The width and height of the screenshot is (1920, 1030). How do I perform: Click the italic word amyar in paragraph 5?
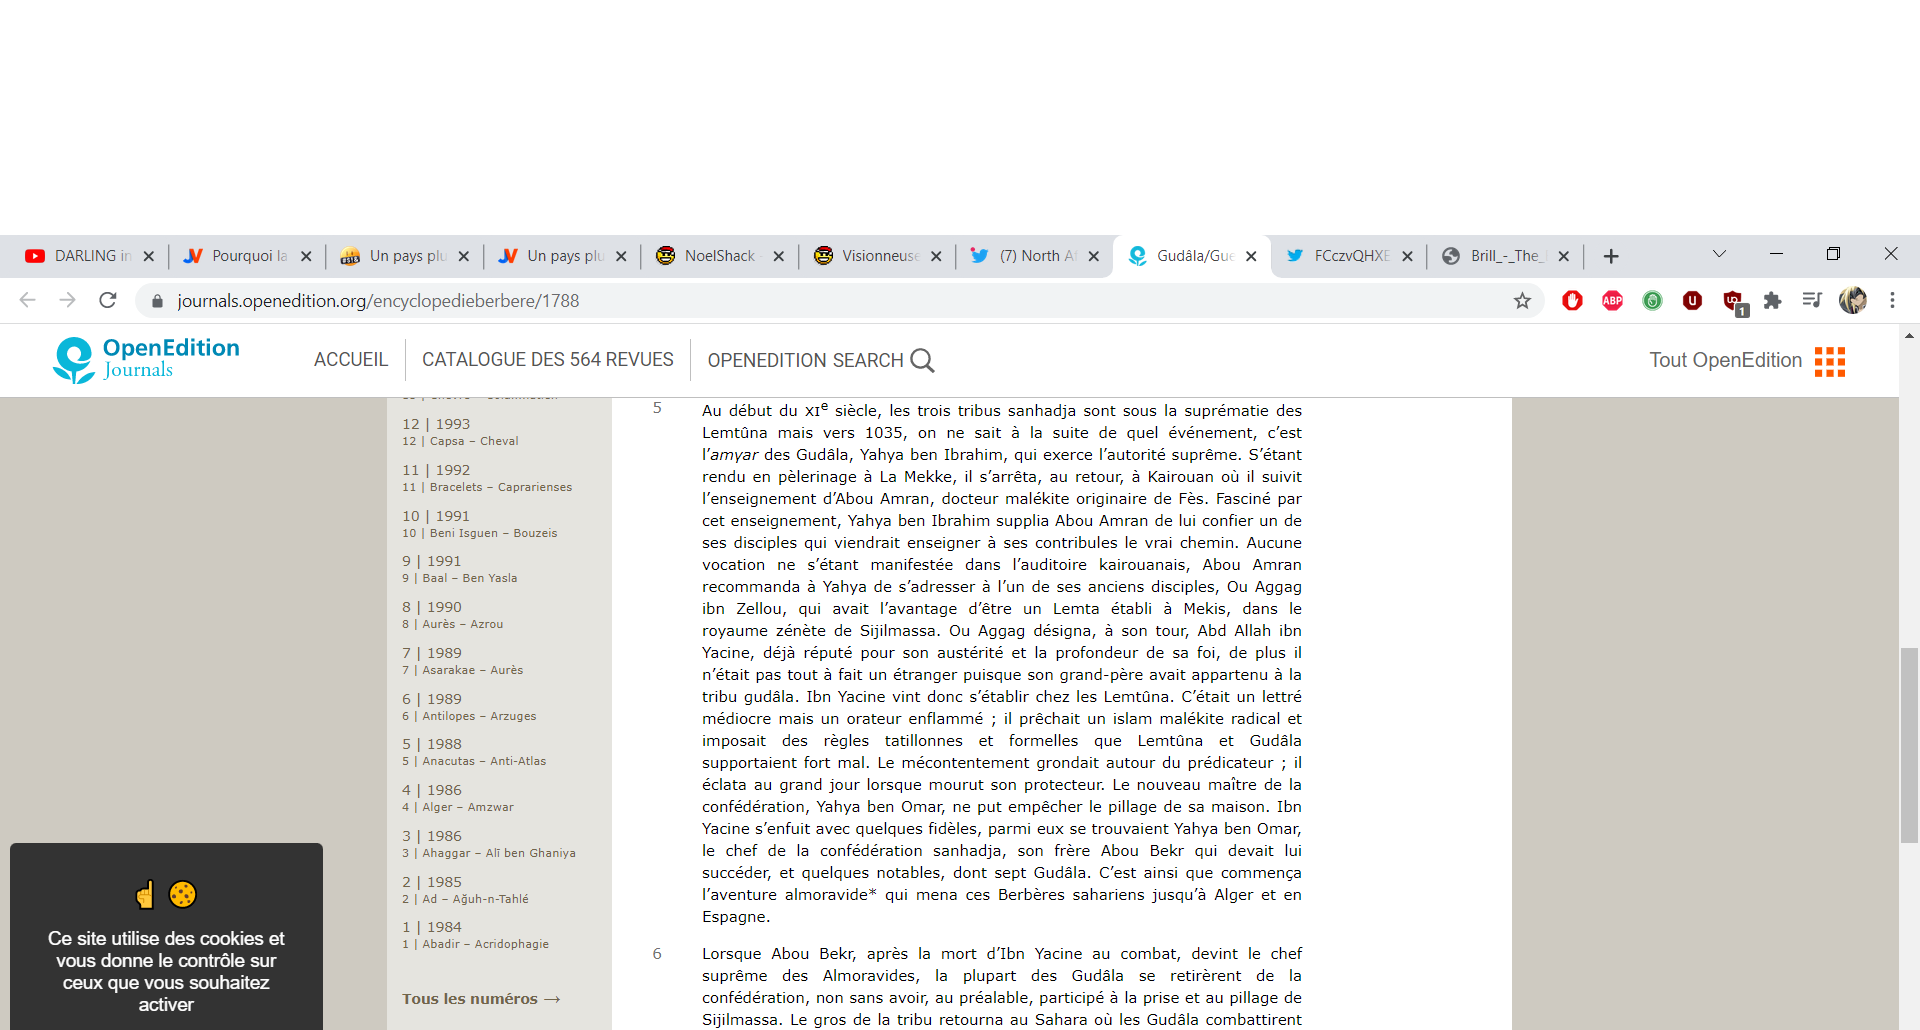(x=734, y=455)
